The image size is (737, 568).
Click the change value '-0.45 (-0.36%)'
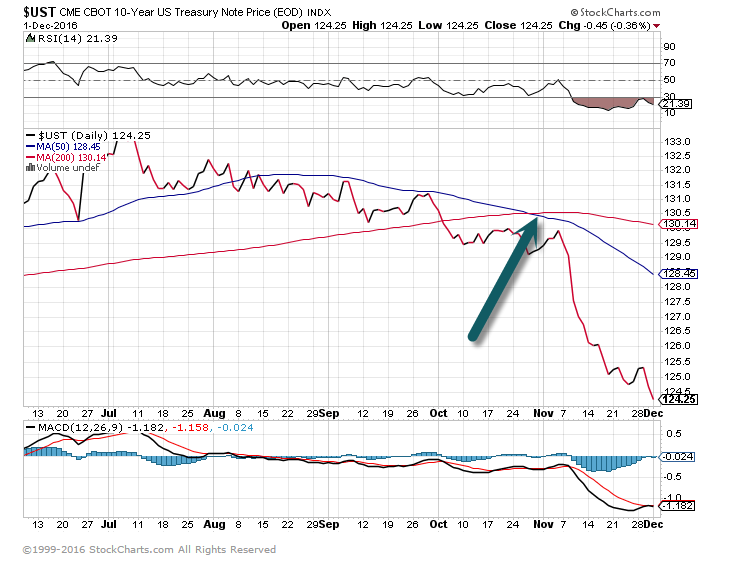[x=617, y=25]
